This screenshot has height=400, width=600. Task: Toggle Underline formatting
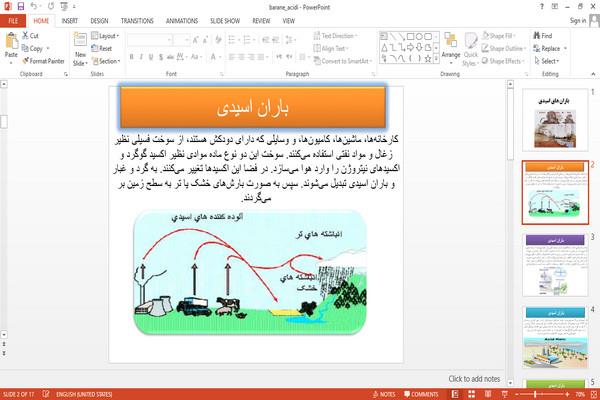151,57
